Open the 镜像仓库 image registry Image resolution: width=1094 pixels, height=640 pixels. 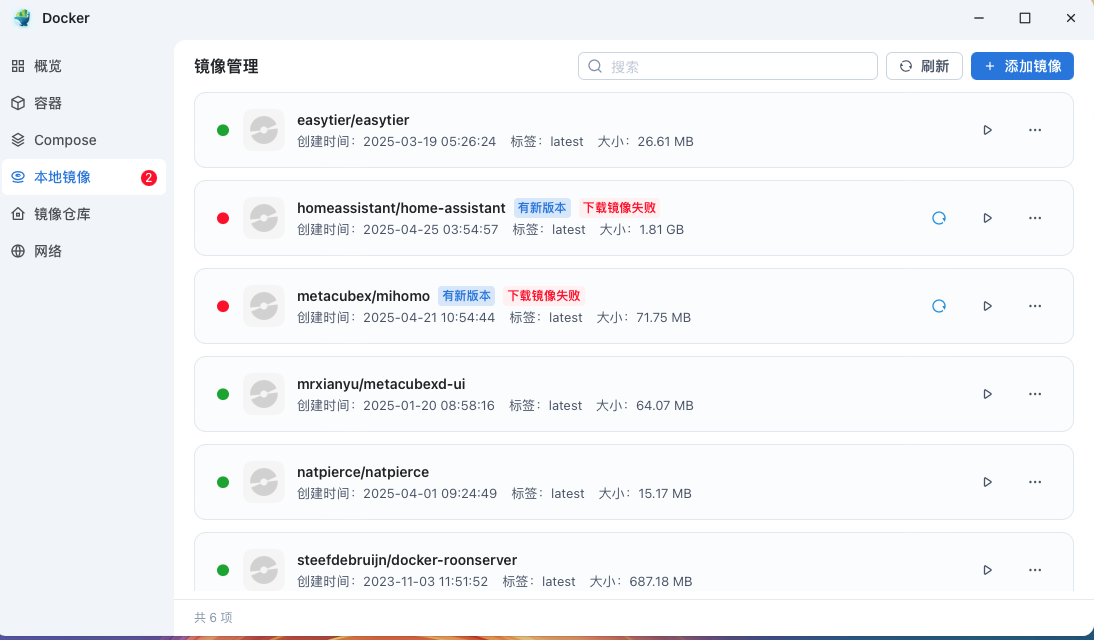(x=84, y=214)
